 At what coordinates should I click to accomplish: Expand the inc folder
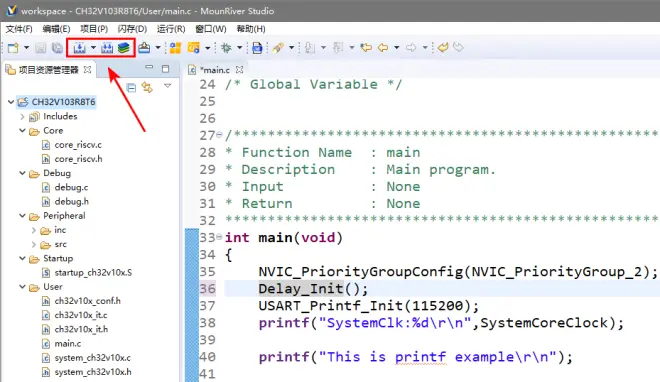(34, 230)
